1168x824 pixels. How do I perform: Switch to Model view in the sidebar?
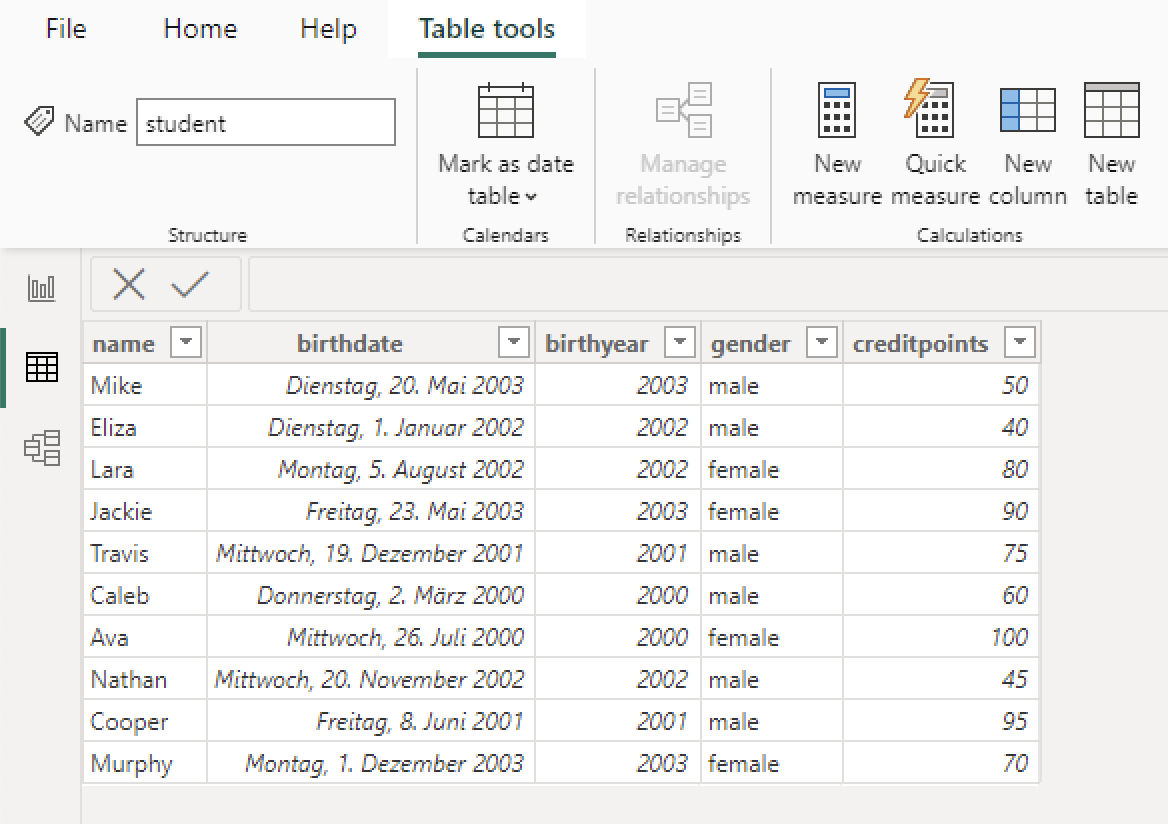(x=41, y=448)
